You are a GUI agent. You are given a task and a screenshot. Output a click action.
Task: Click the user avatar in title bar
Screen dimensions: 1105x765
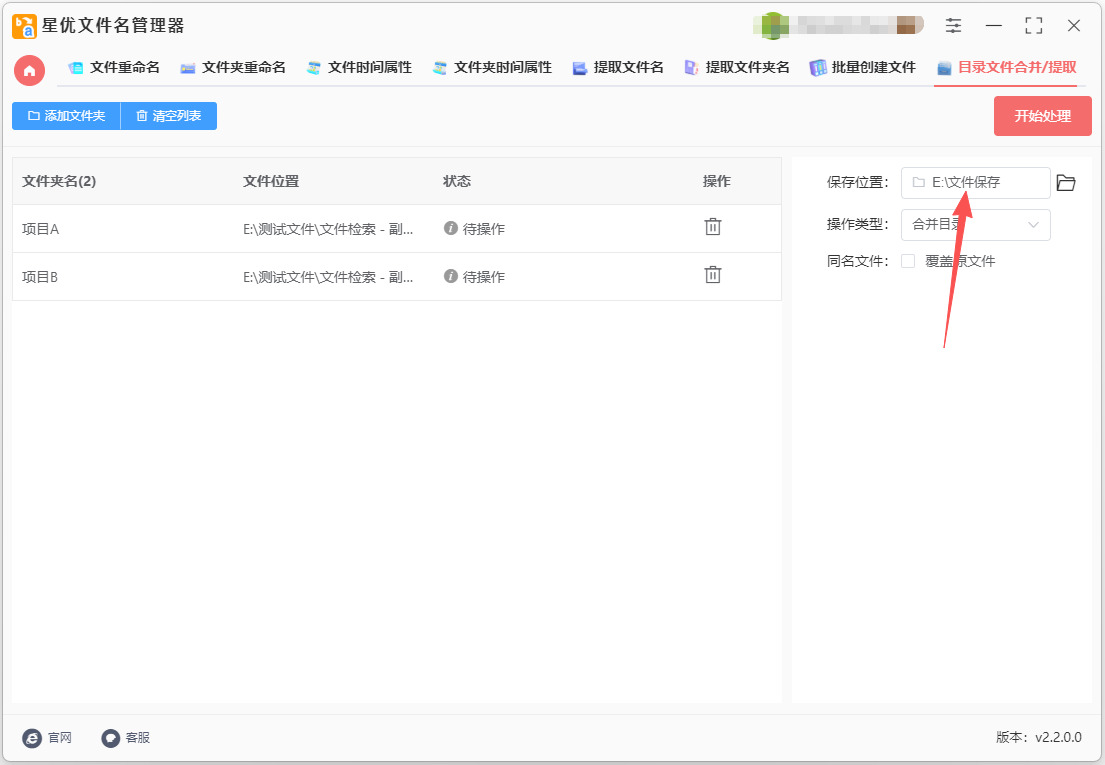pyautogui.click(x=772, y=26)
